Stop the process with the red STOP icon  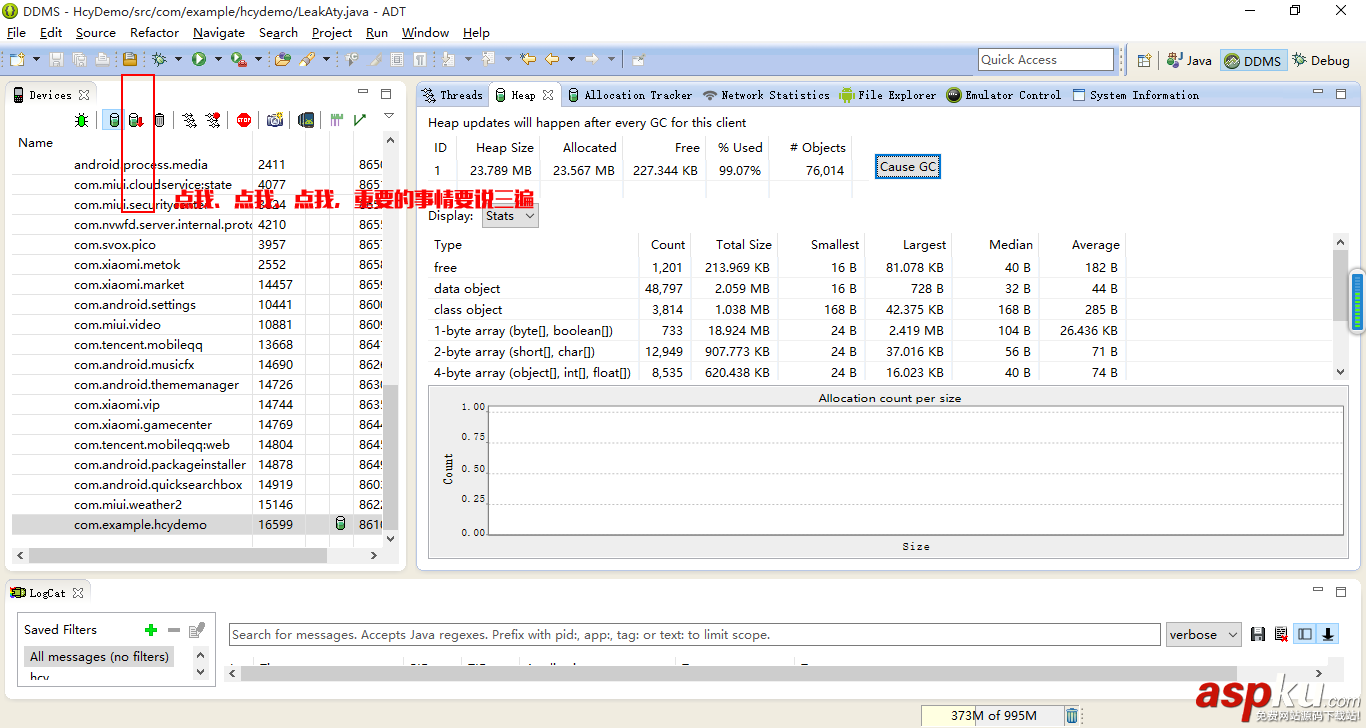(244, 121)
